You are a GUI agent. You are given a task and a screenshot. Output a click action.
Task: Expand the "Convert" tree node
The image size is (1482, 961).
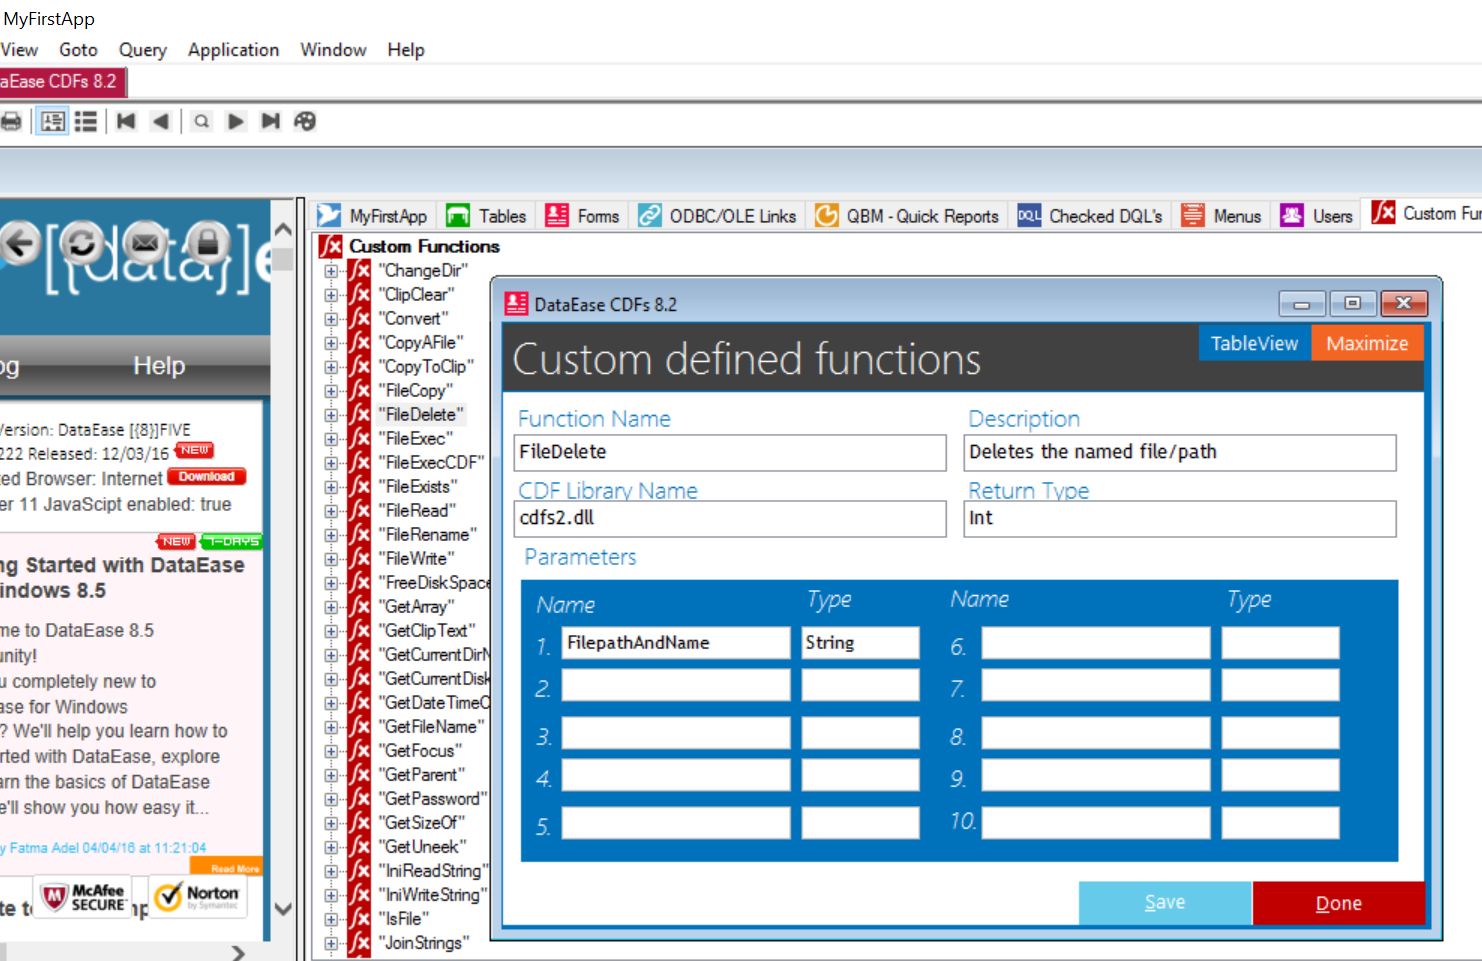[x=330, y=319]
